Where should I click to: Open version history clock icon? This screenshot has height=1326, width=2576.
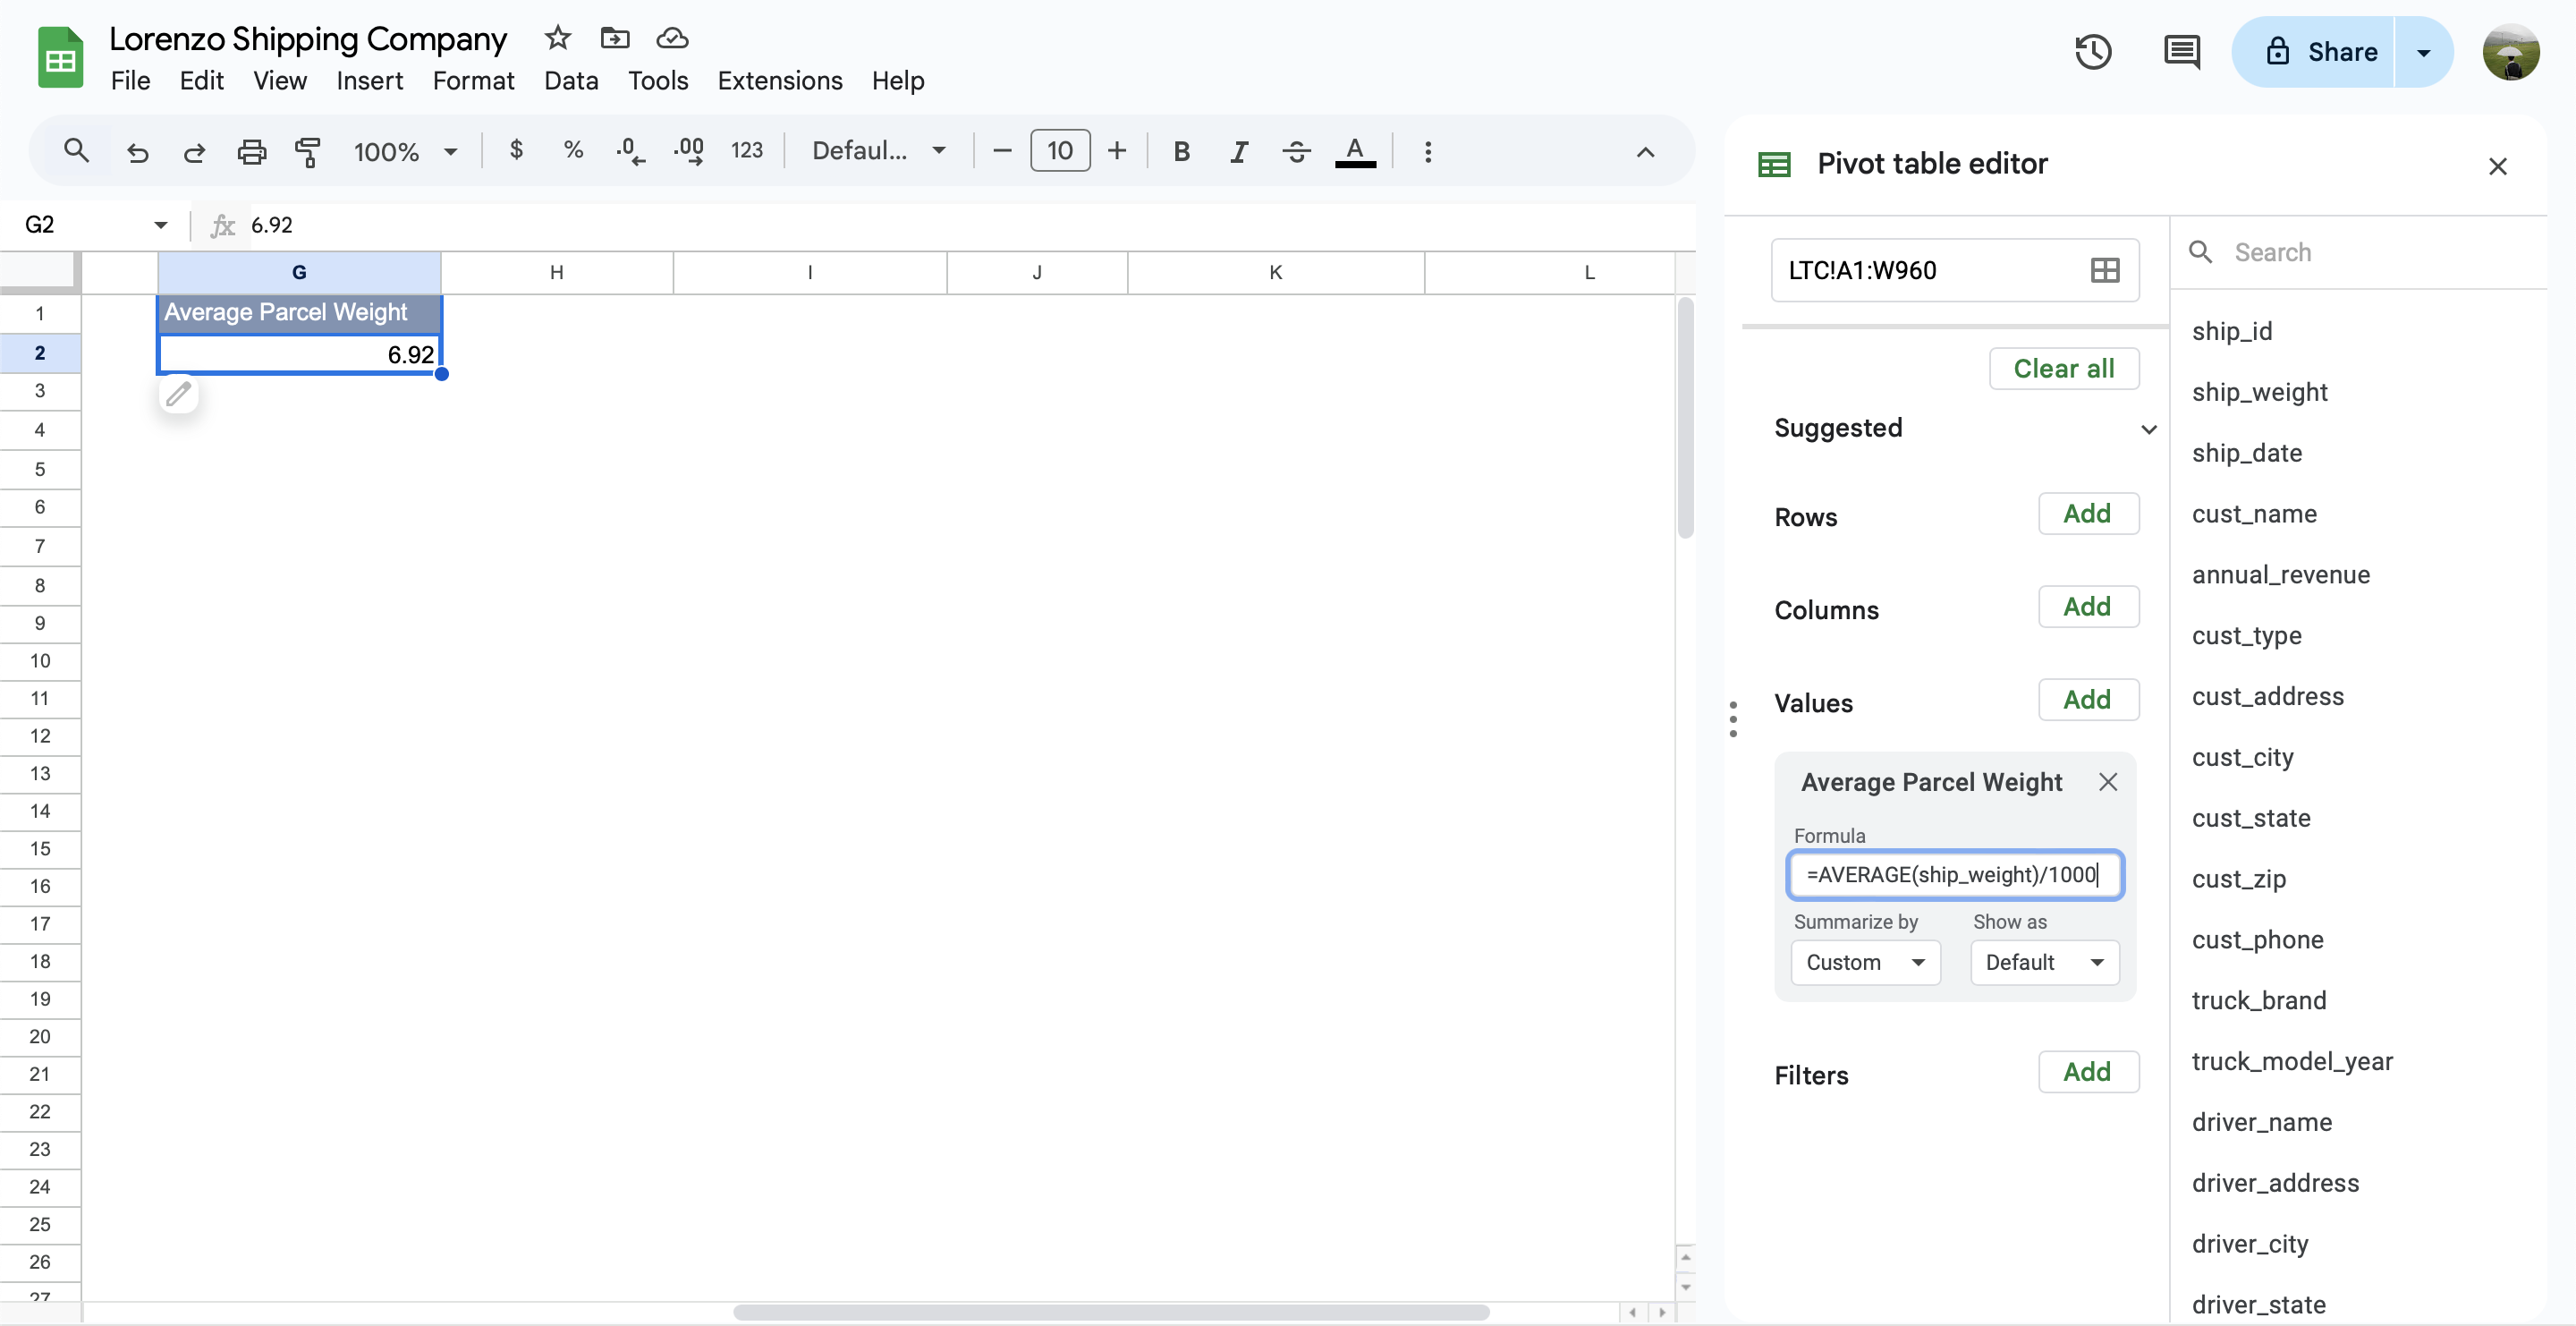[x=2092, y=52]
